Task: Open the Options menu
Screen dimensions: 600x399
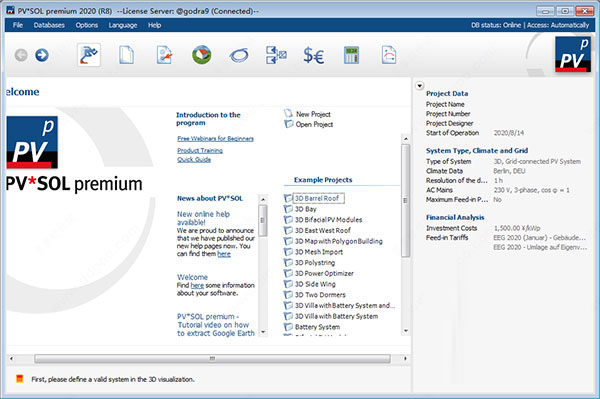Action: pyautogui.click(x=87, y=25)
